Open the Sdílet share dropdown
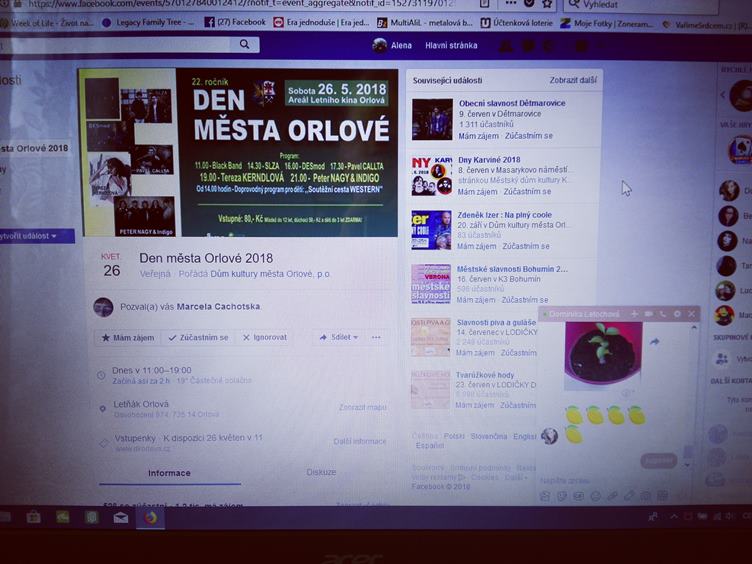Screen dimensions: 752x564 [x=339, y=337]
